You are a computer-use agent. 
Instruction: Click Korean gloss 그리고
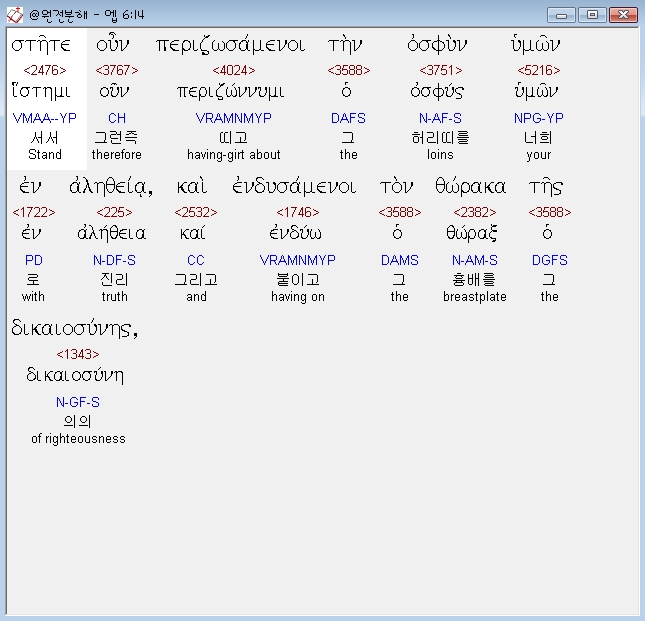coord(196,279)
